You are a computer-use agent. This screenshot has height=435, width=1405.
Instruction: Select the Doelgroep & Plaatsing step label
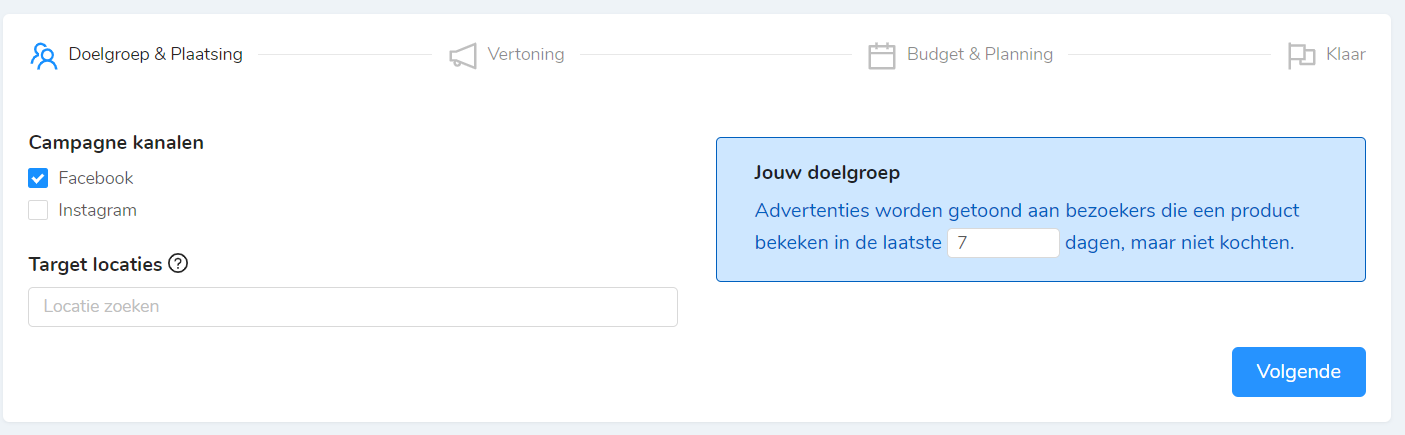point(156,54)
